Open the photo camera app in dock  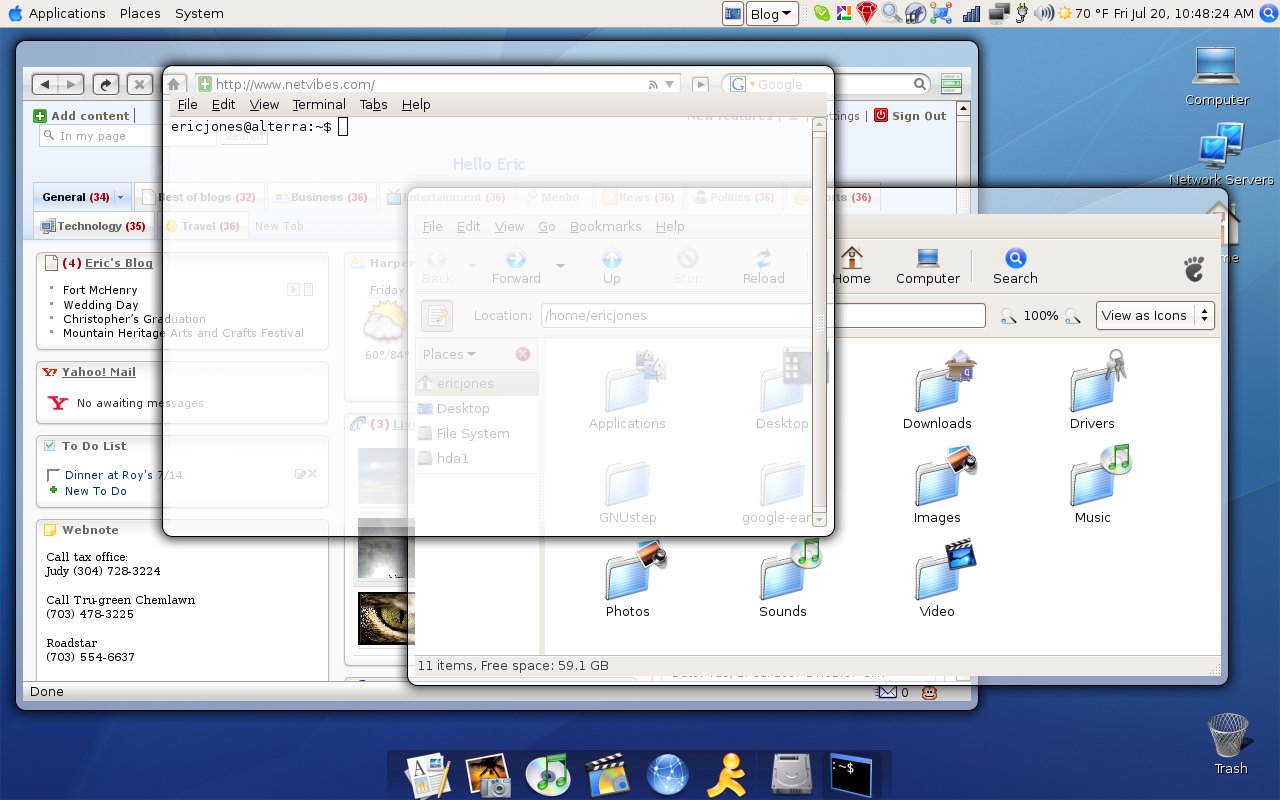[488, 775]
